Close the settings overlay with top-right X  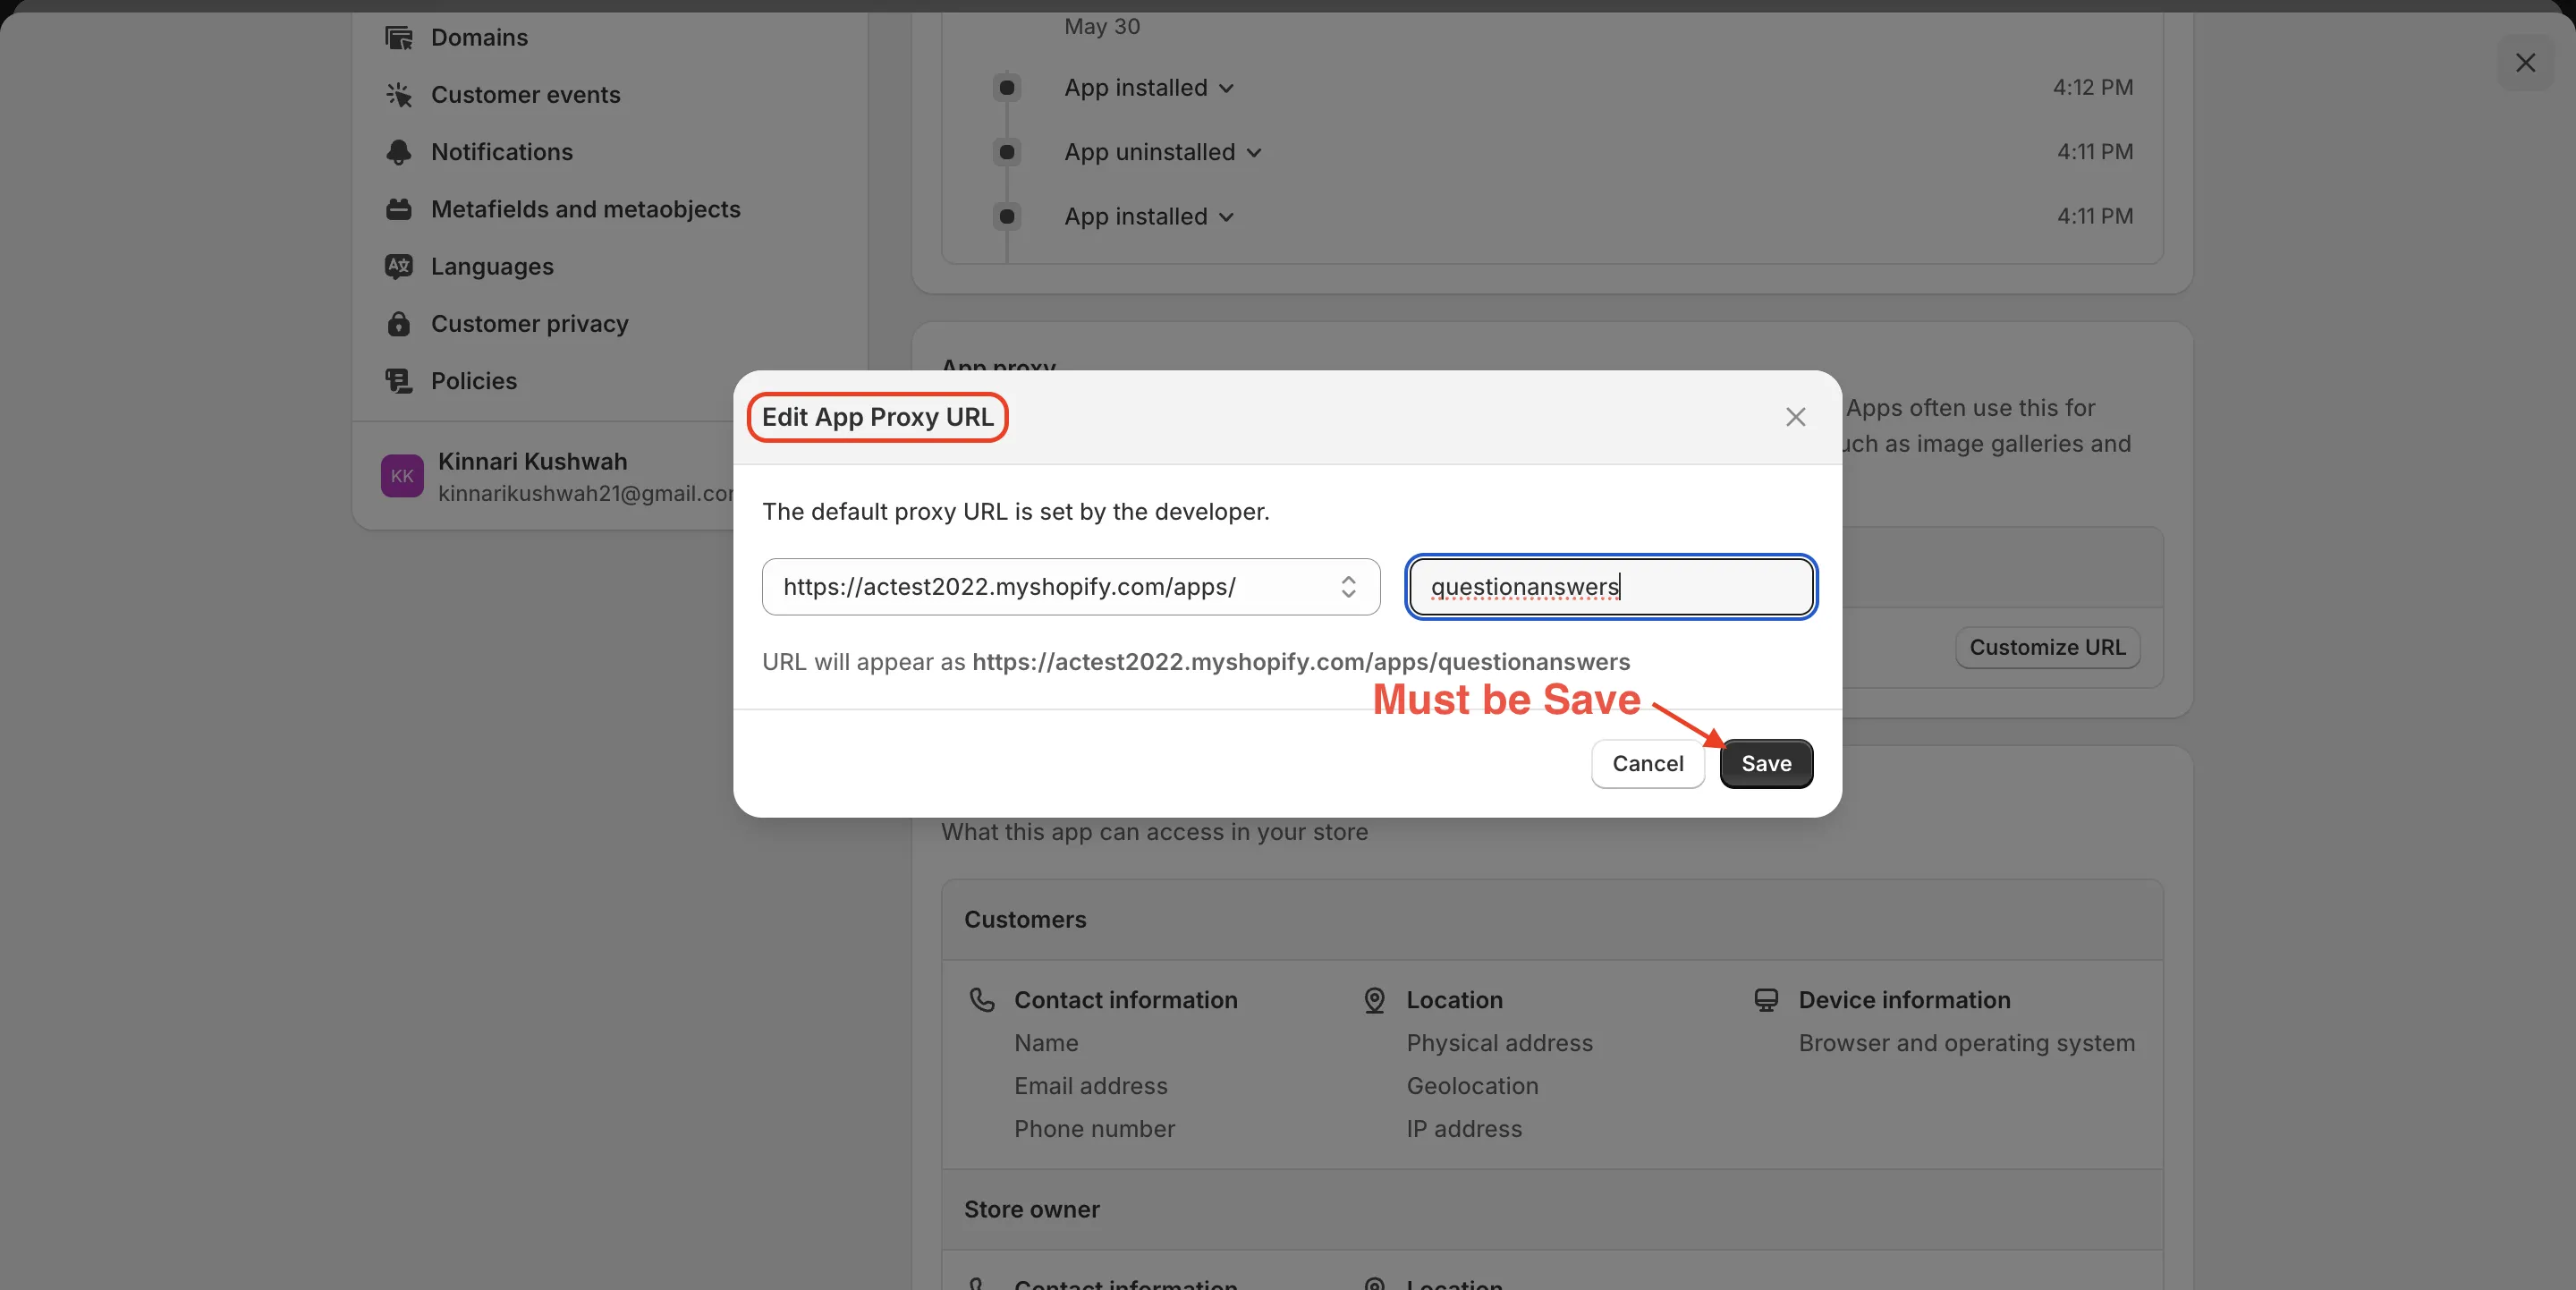[2525, 63]
